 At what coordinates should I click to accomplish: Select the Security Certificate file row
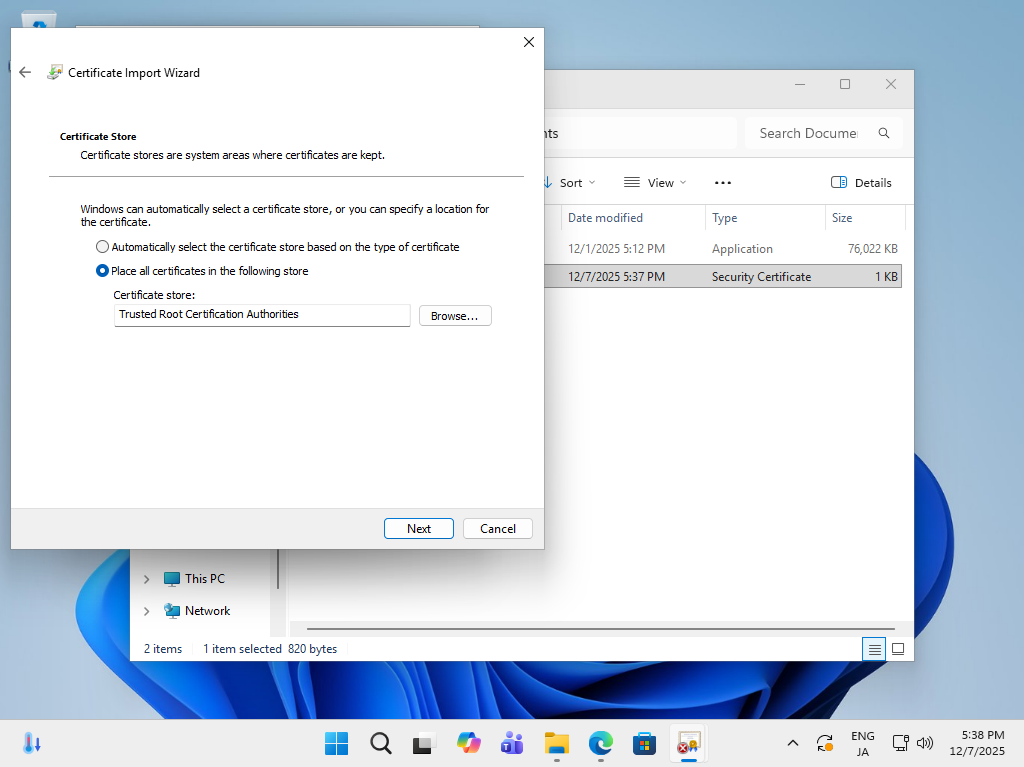click(x=723, y=276)
